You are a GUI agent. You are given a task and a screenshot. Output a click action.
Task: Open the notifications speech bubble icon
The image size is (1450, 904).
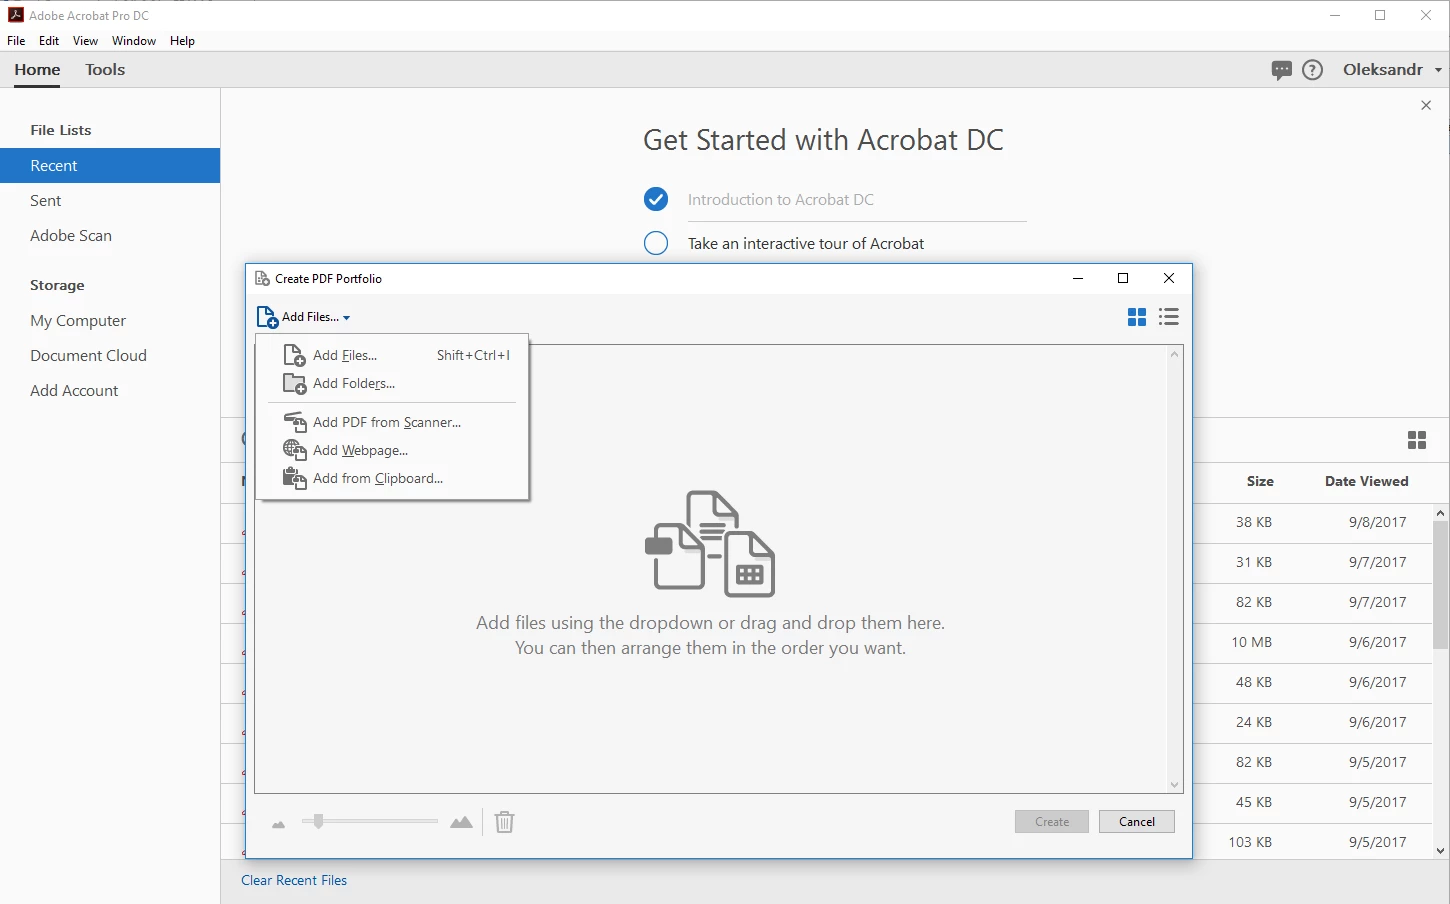[1281, 70]
